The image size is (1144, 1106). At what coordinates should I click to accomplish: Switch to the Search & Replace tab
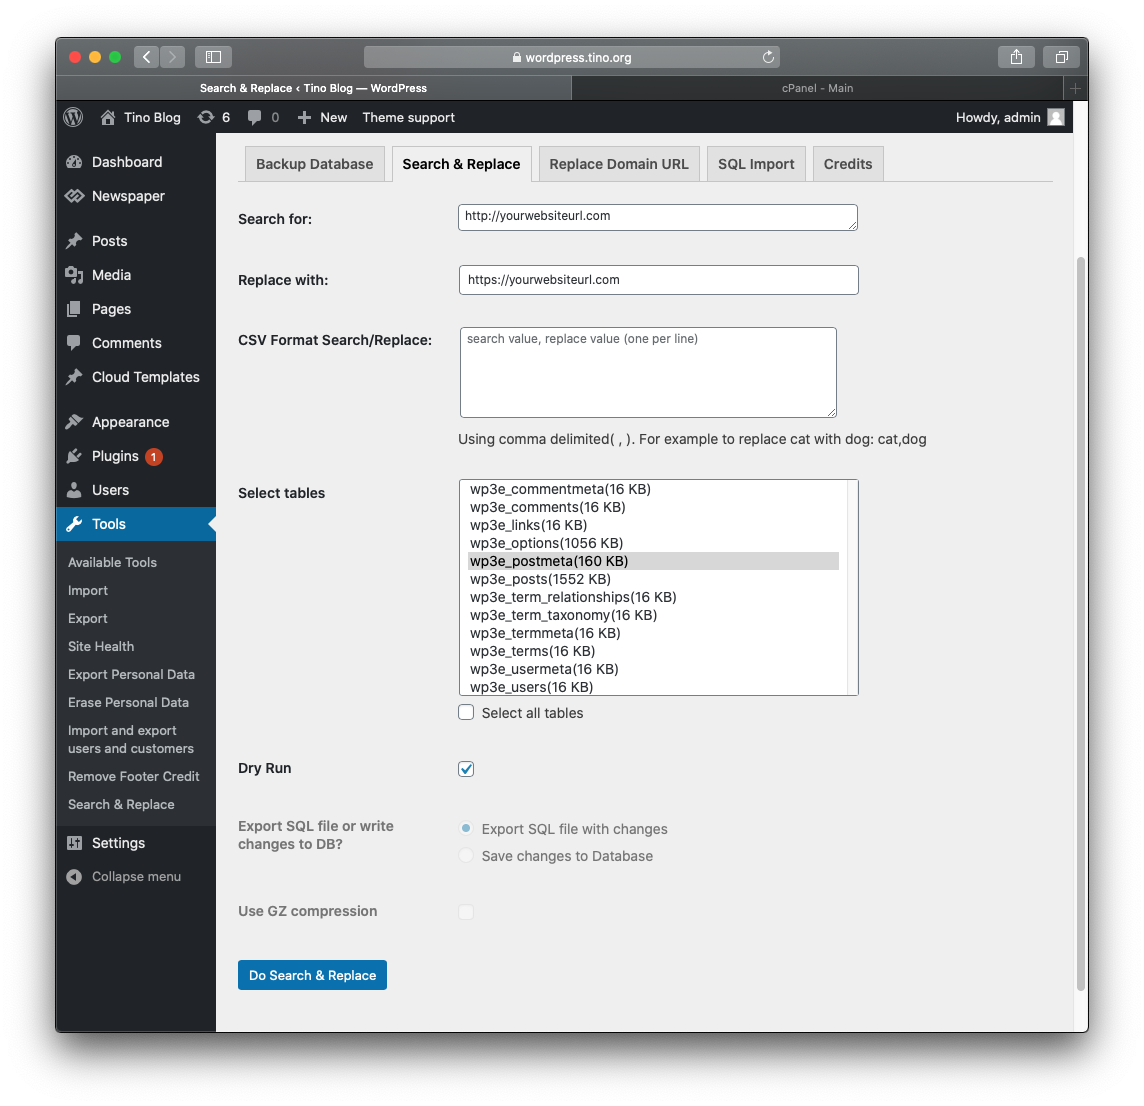[461, 164]
